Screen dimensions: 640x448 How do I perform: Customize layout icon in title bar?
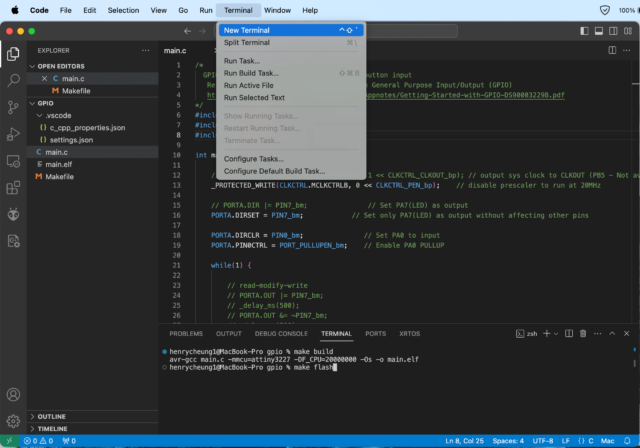628,31
